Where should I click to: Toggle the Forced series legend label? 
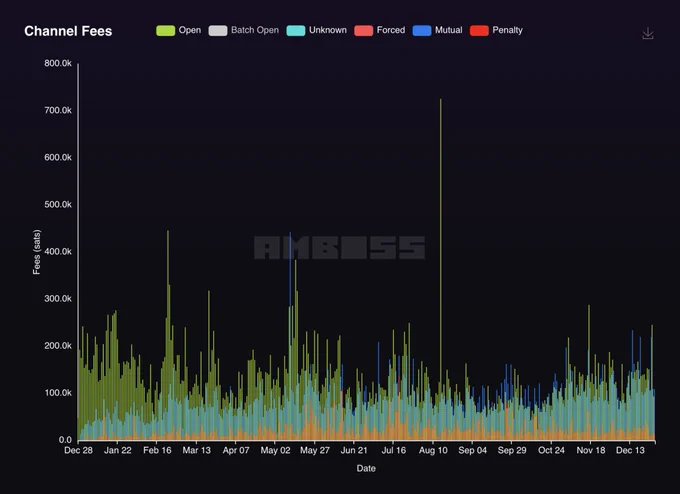pos(390,30)
